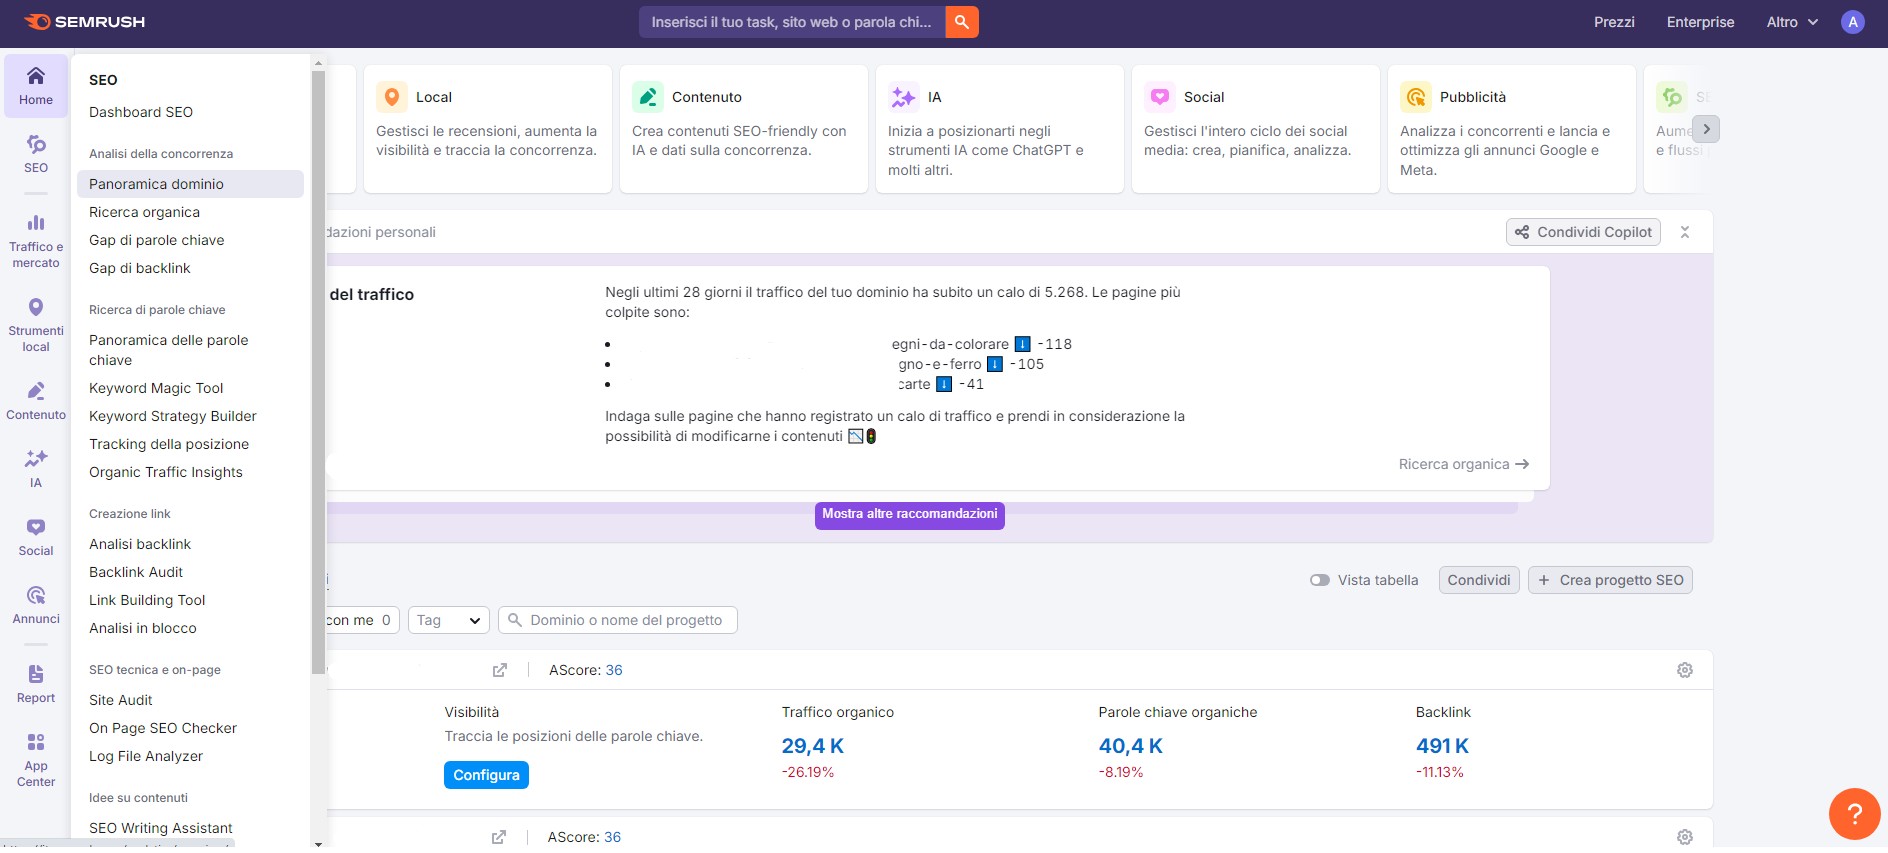Expand the Altro menu
The height and width of the screenshot is (853, 1888).
pyautogui.click(x=1792, y=22)
